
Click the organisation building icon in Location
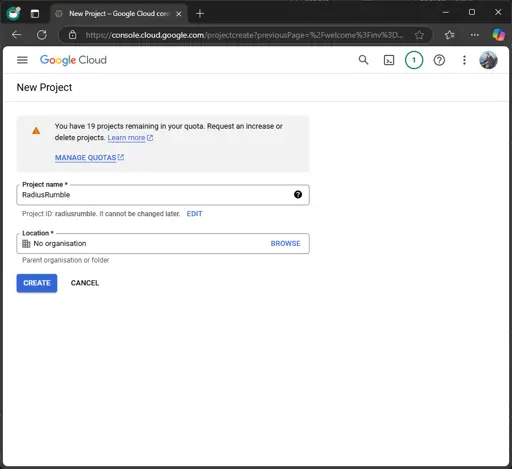[x=26, y=244]
